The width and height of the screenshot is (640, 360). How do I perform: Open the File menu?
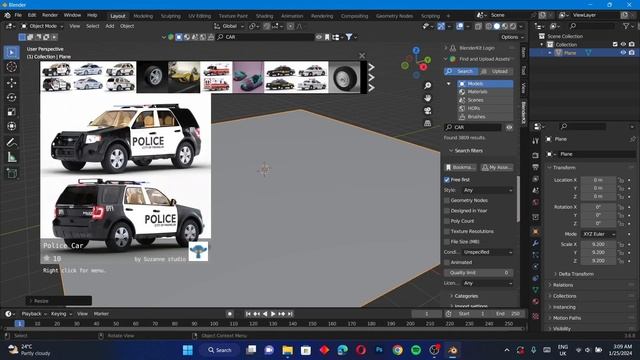18,16
